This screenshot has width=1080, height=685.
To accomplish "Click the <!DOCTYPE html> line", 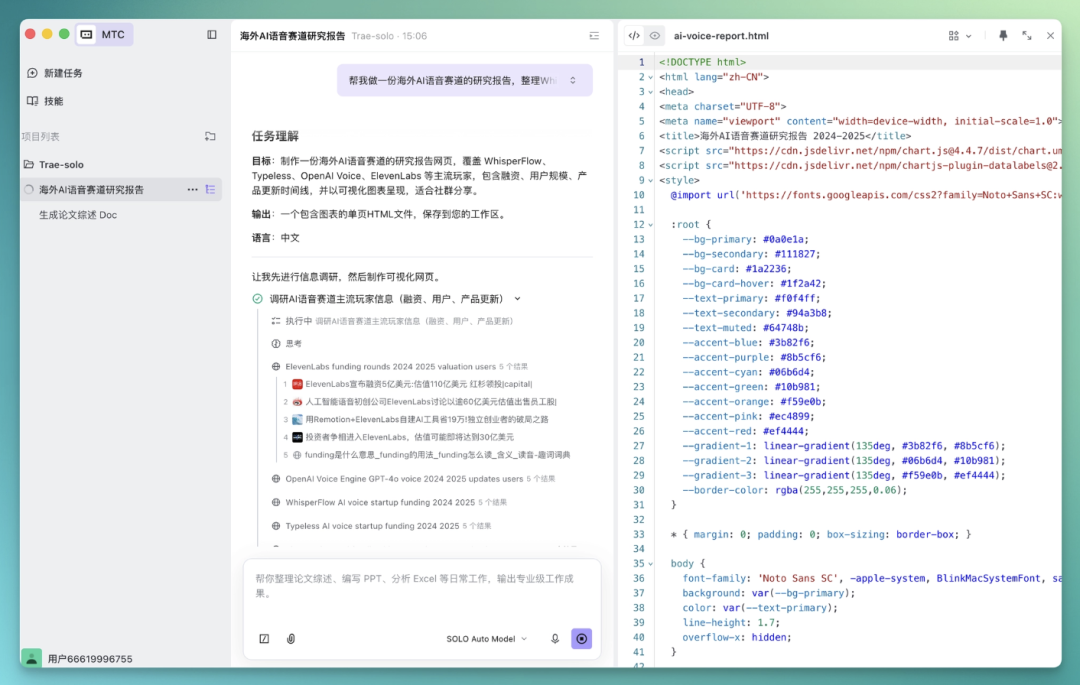I will pos(703,62).
